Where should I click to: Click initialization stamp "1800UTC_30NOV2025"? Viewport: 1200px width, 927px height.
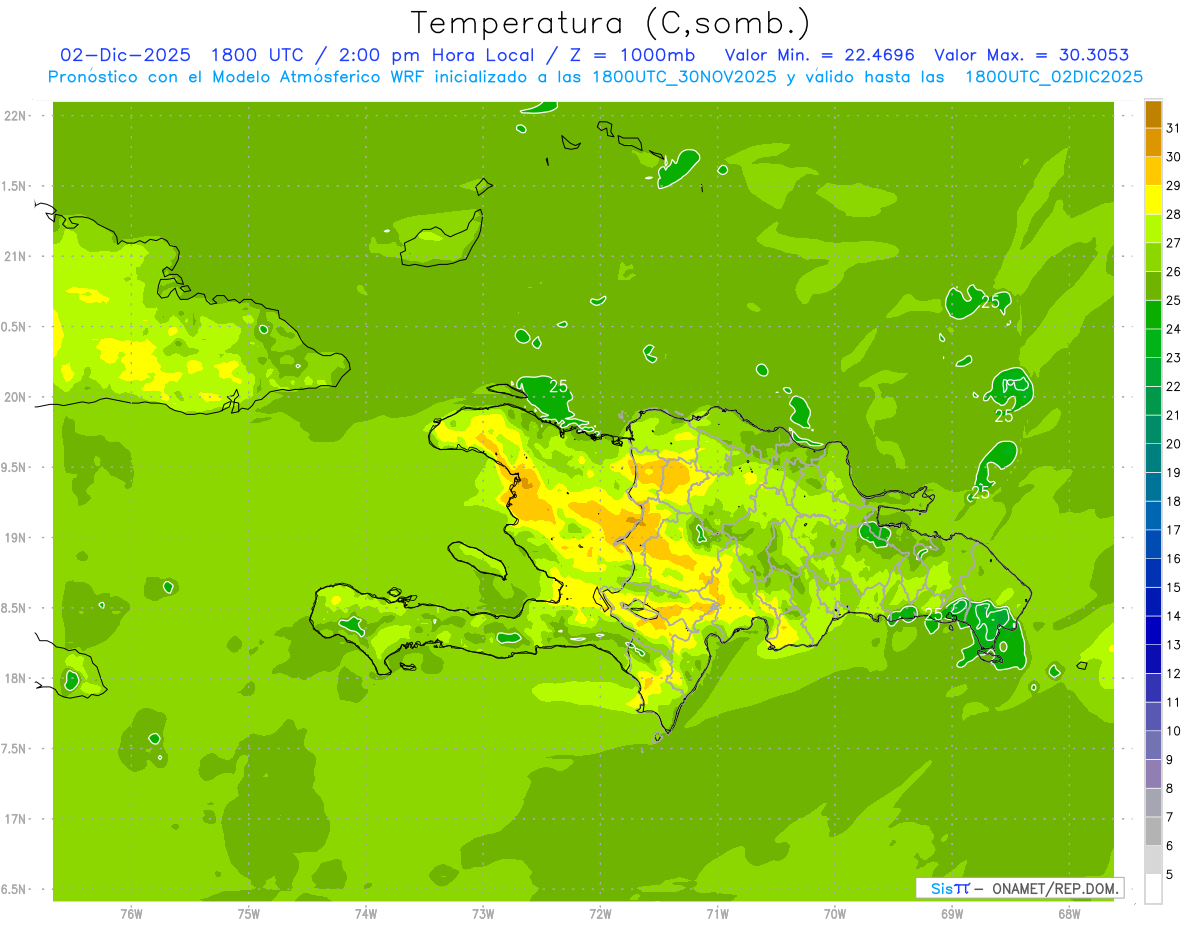click(x=684, y=77)
